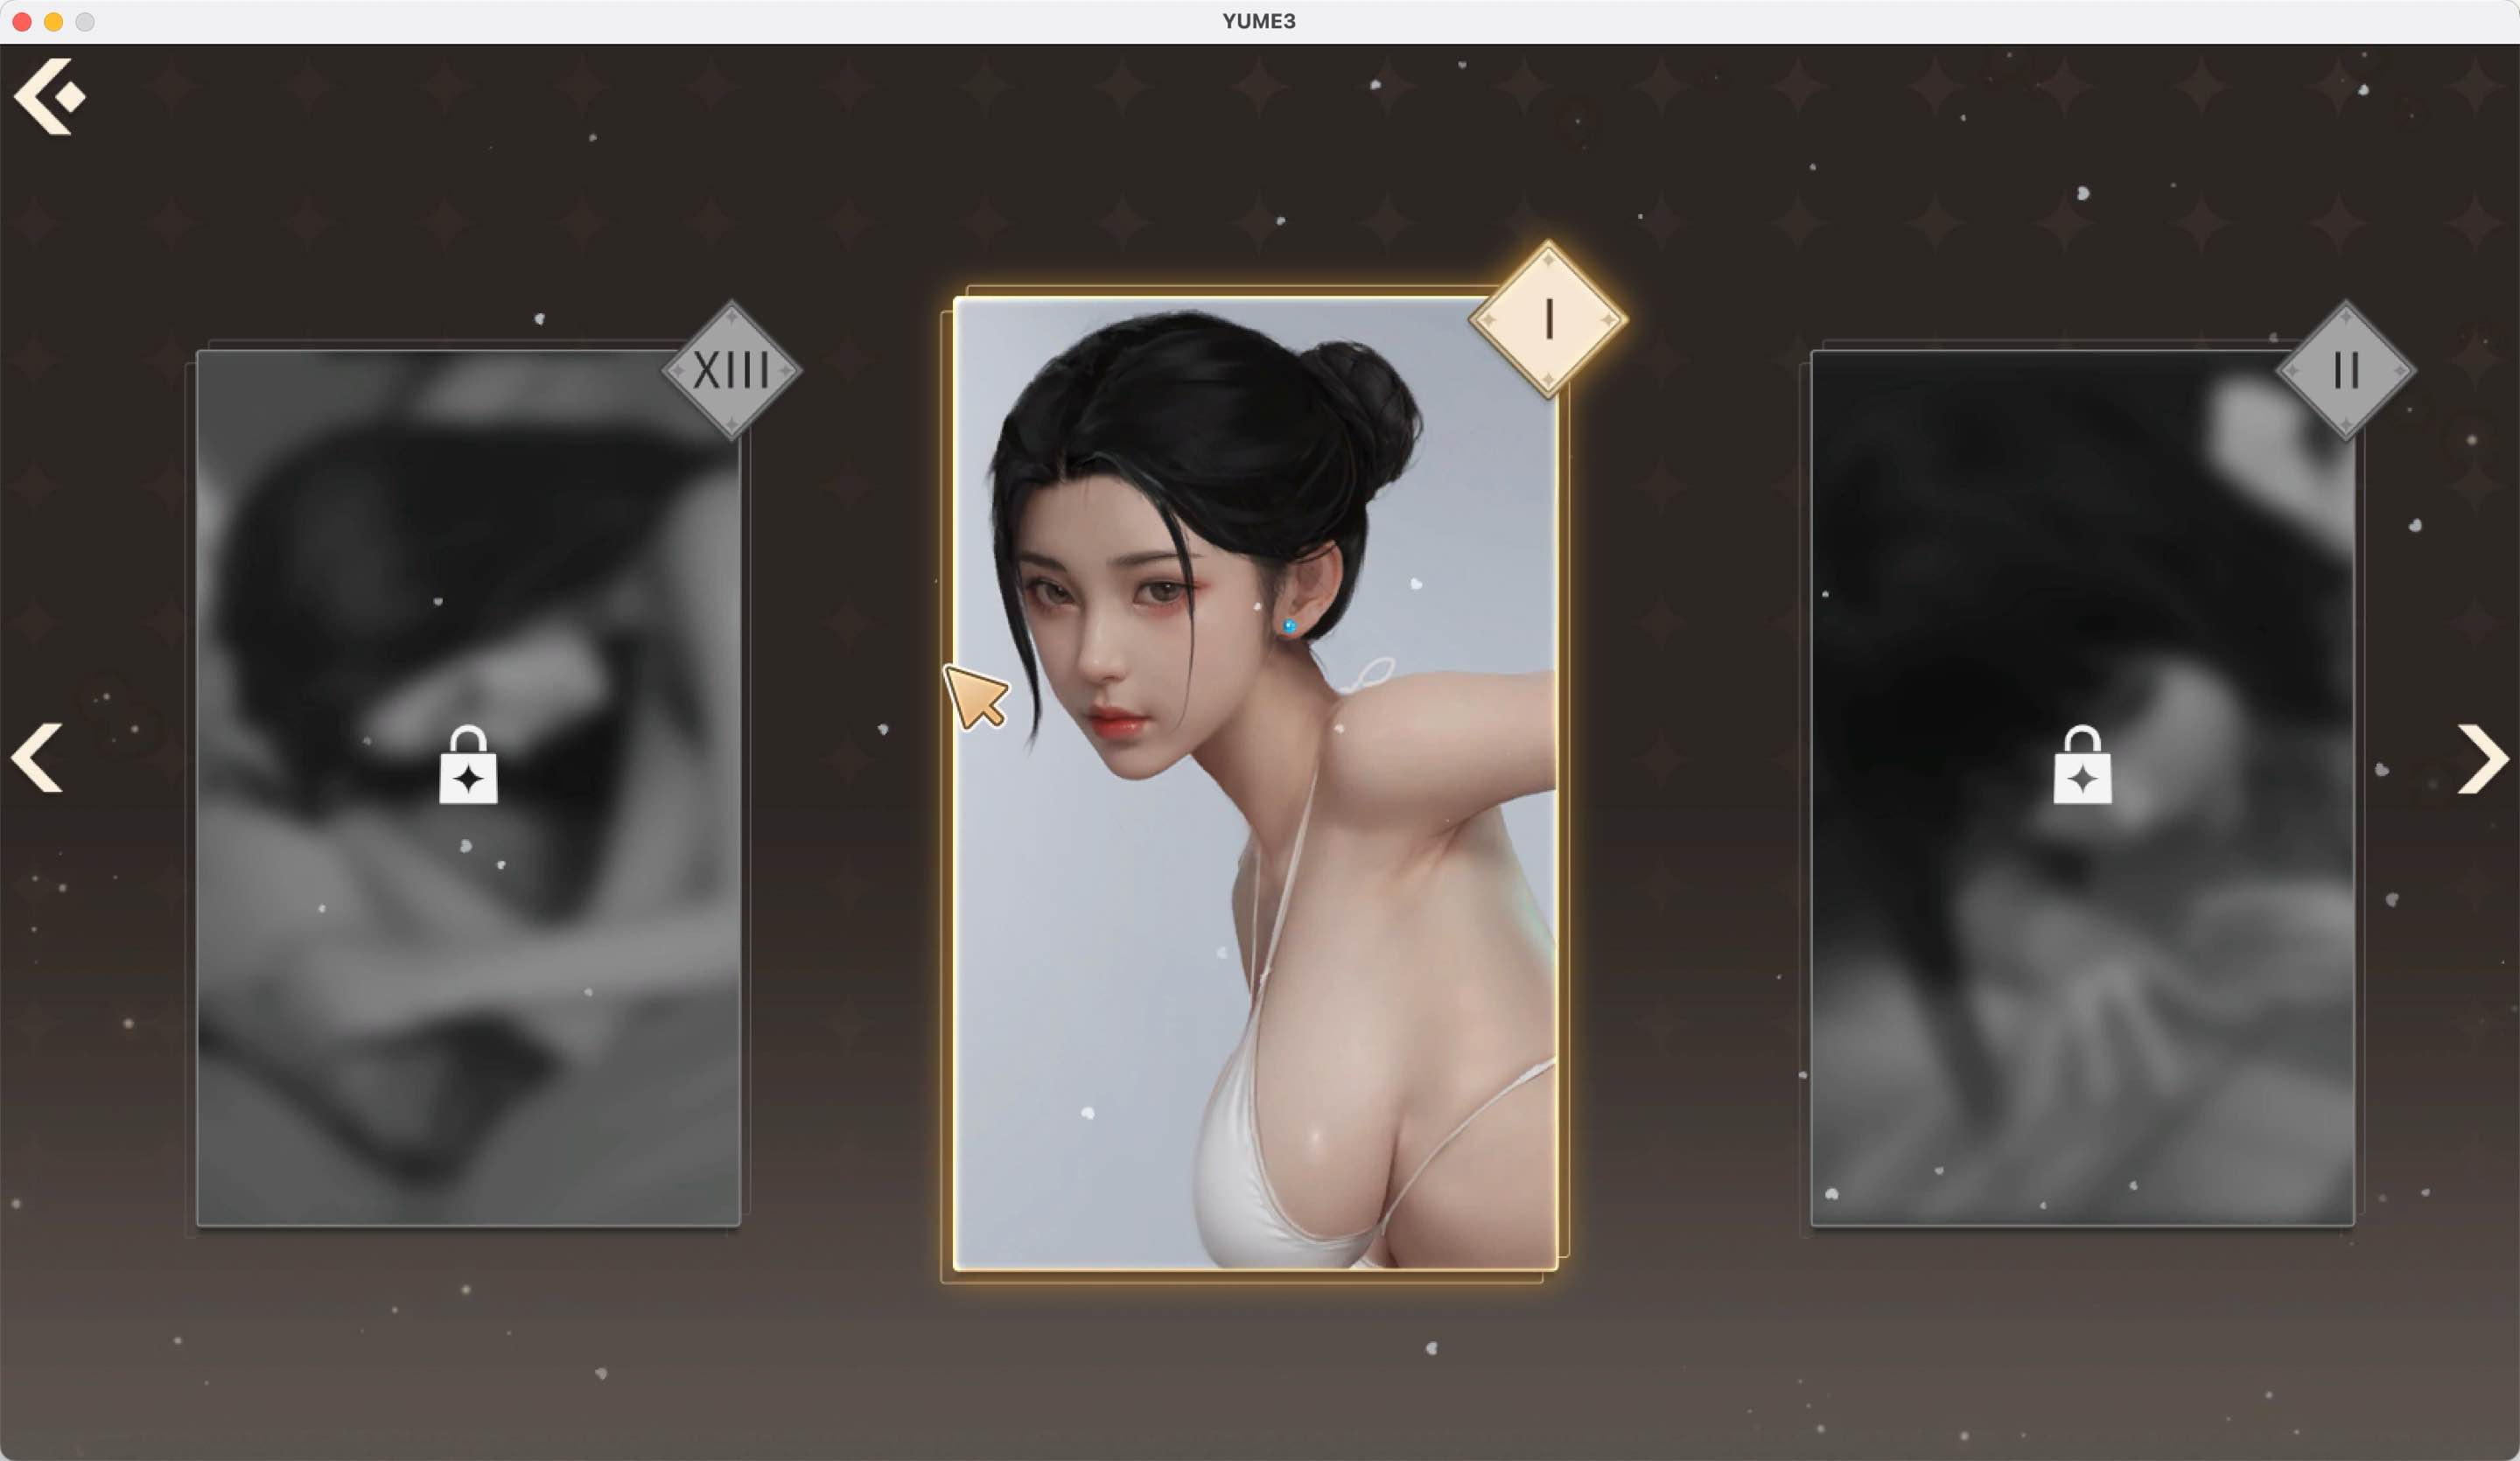This screenshot has height=1461, width=2520.
Task: Navigate to the next card with right chevron
Action: click(2483, 758)
